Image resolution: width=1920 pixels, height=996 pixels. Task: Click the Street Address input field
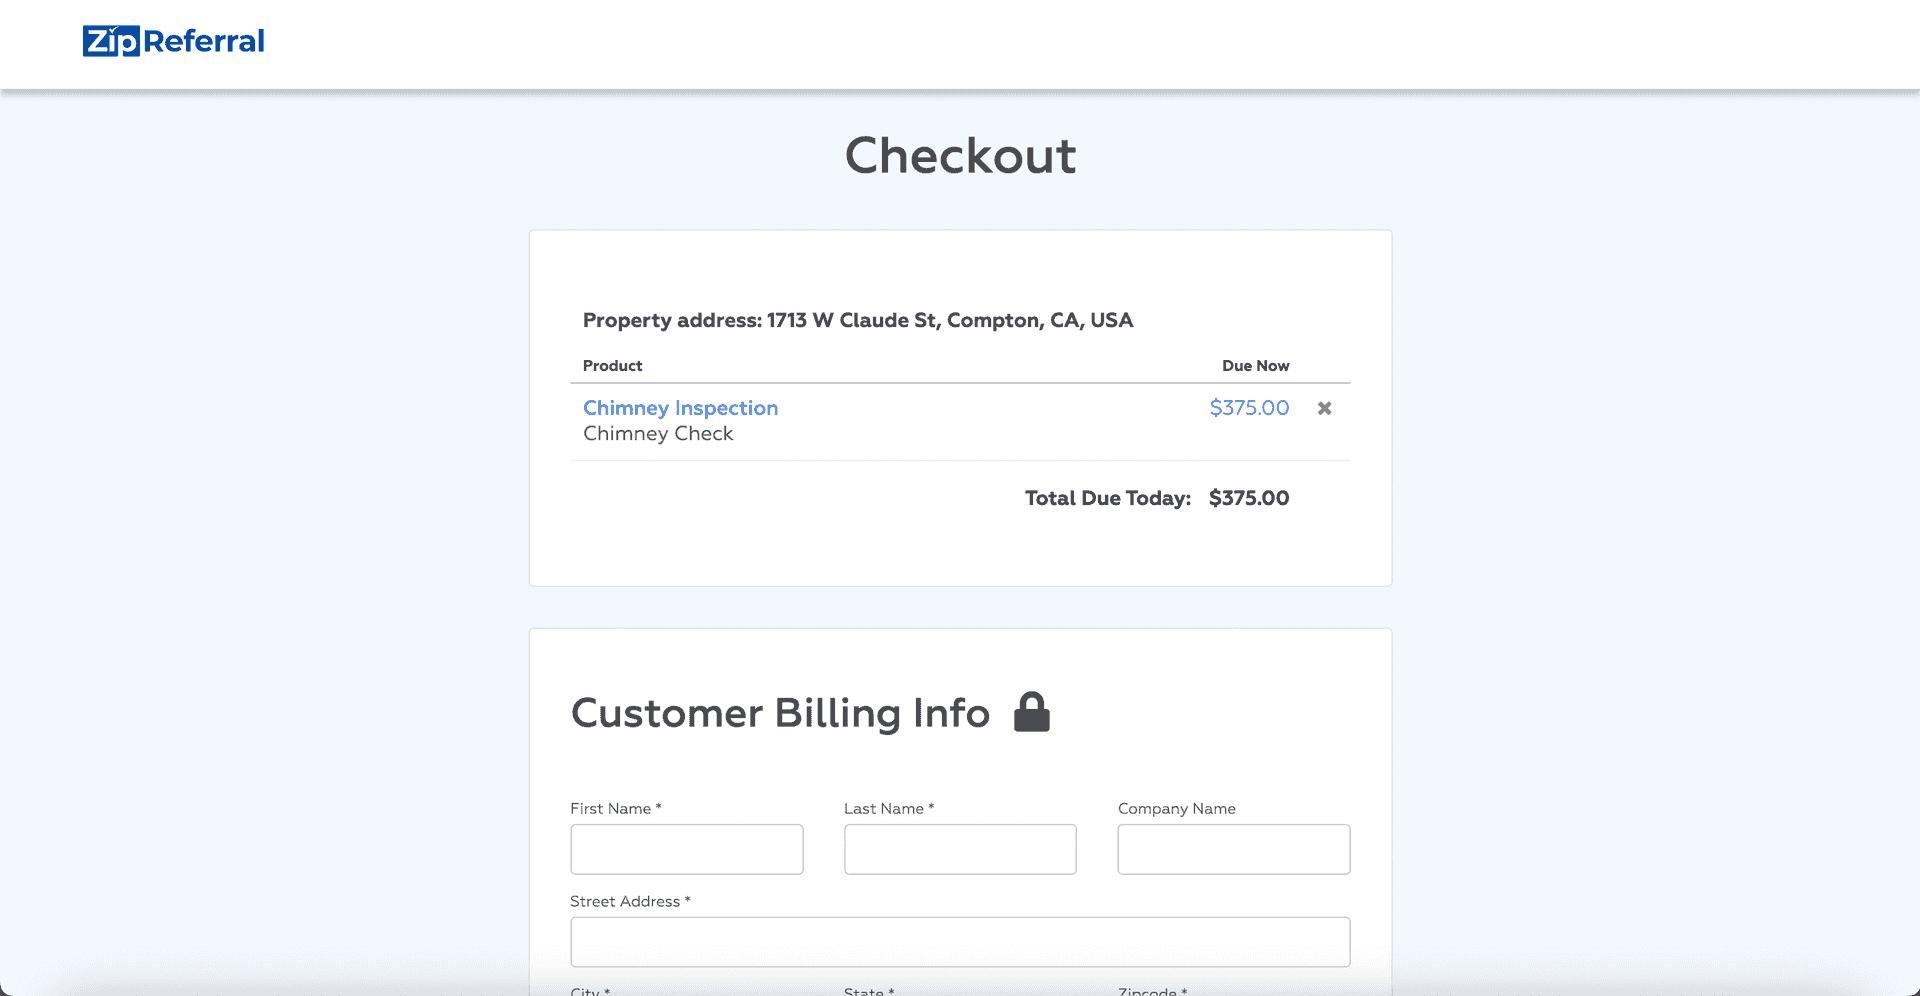click(960, 942)
